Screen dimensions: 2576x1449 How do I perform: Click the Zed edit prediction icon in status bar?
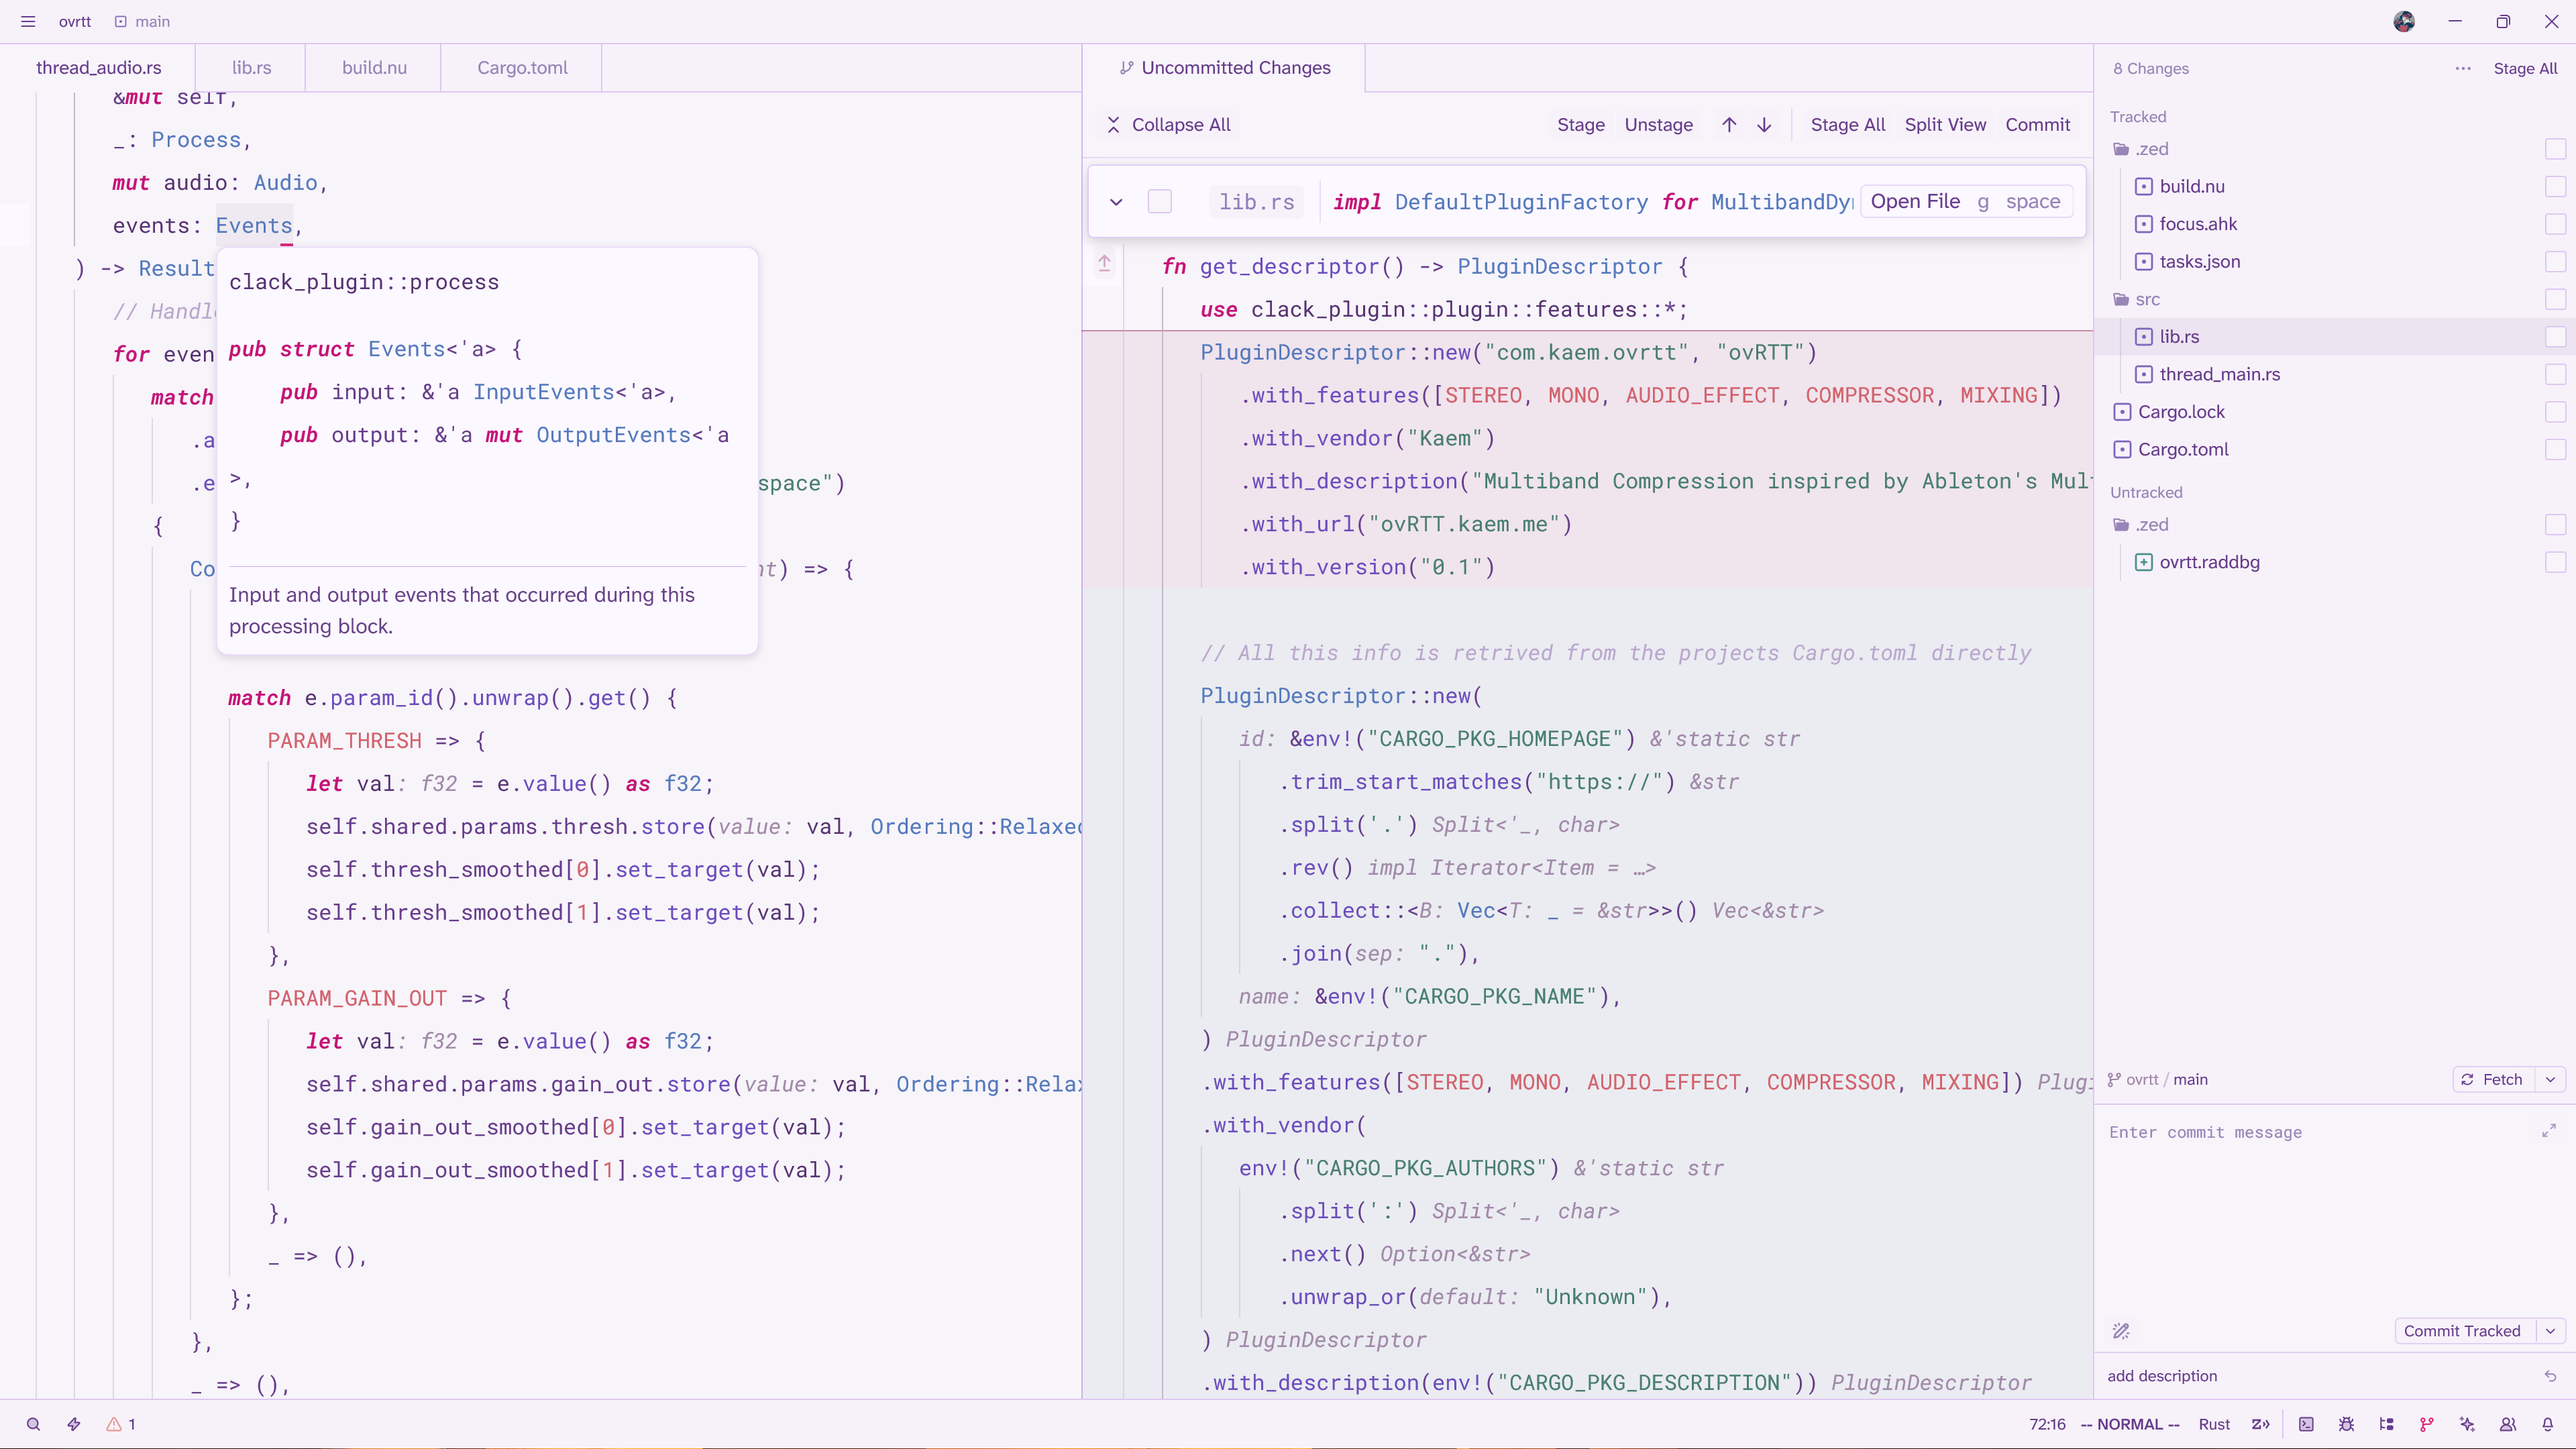coord(2261,1424)
